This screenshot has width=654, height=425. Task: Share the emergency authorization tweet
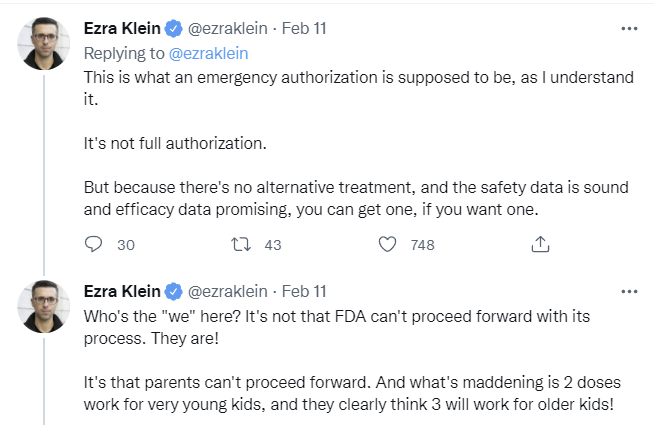[539, 244]
